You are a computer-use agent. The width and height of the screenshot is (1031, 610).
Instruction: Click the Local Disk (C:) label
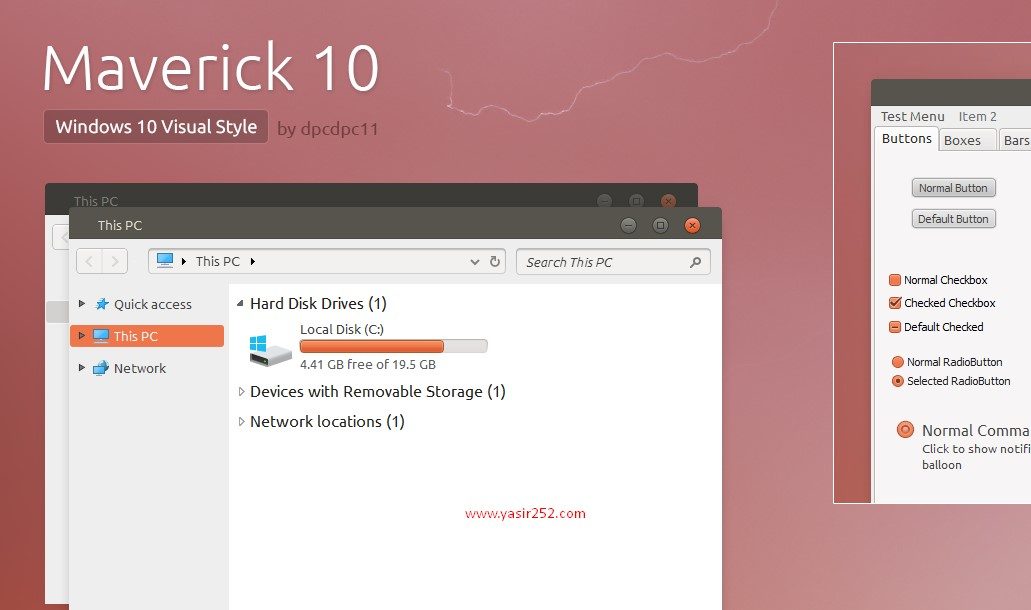(x=342, y=329)
